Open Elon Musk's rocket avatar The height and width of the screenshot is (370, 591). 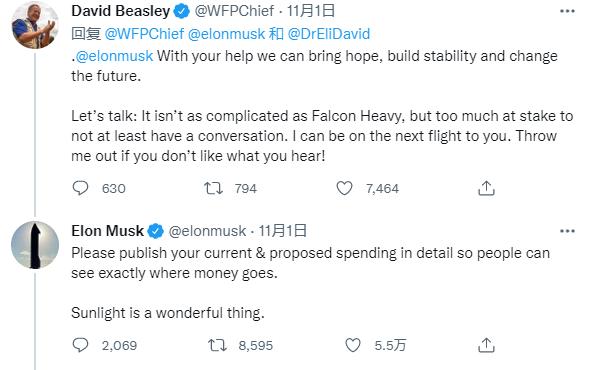point(35,245)
